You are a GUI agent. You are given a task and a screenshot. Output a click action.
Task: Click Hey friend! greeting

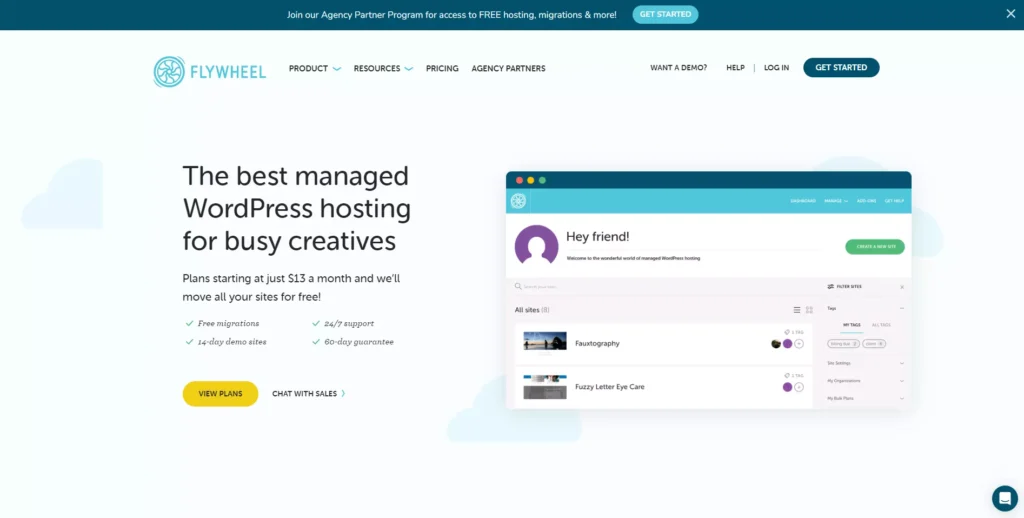coord(598,237)
